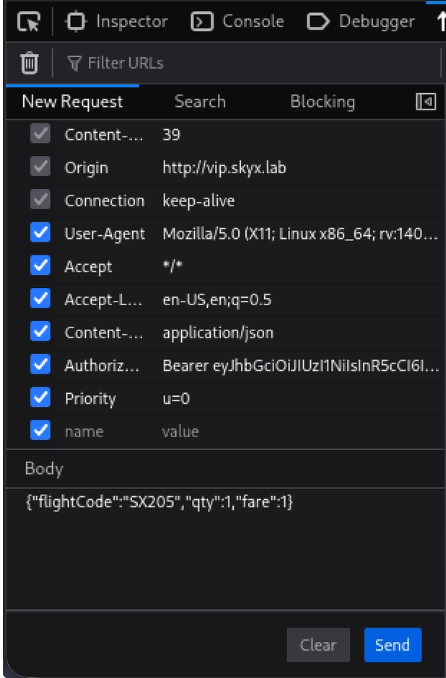Send the request
The image size is (446, 678).
392,645
